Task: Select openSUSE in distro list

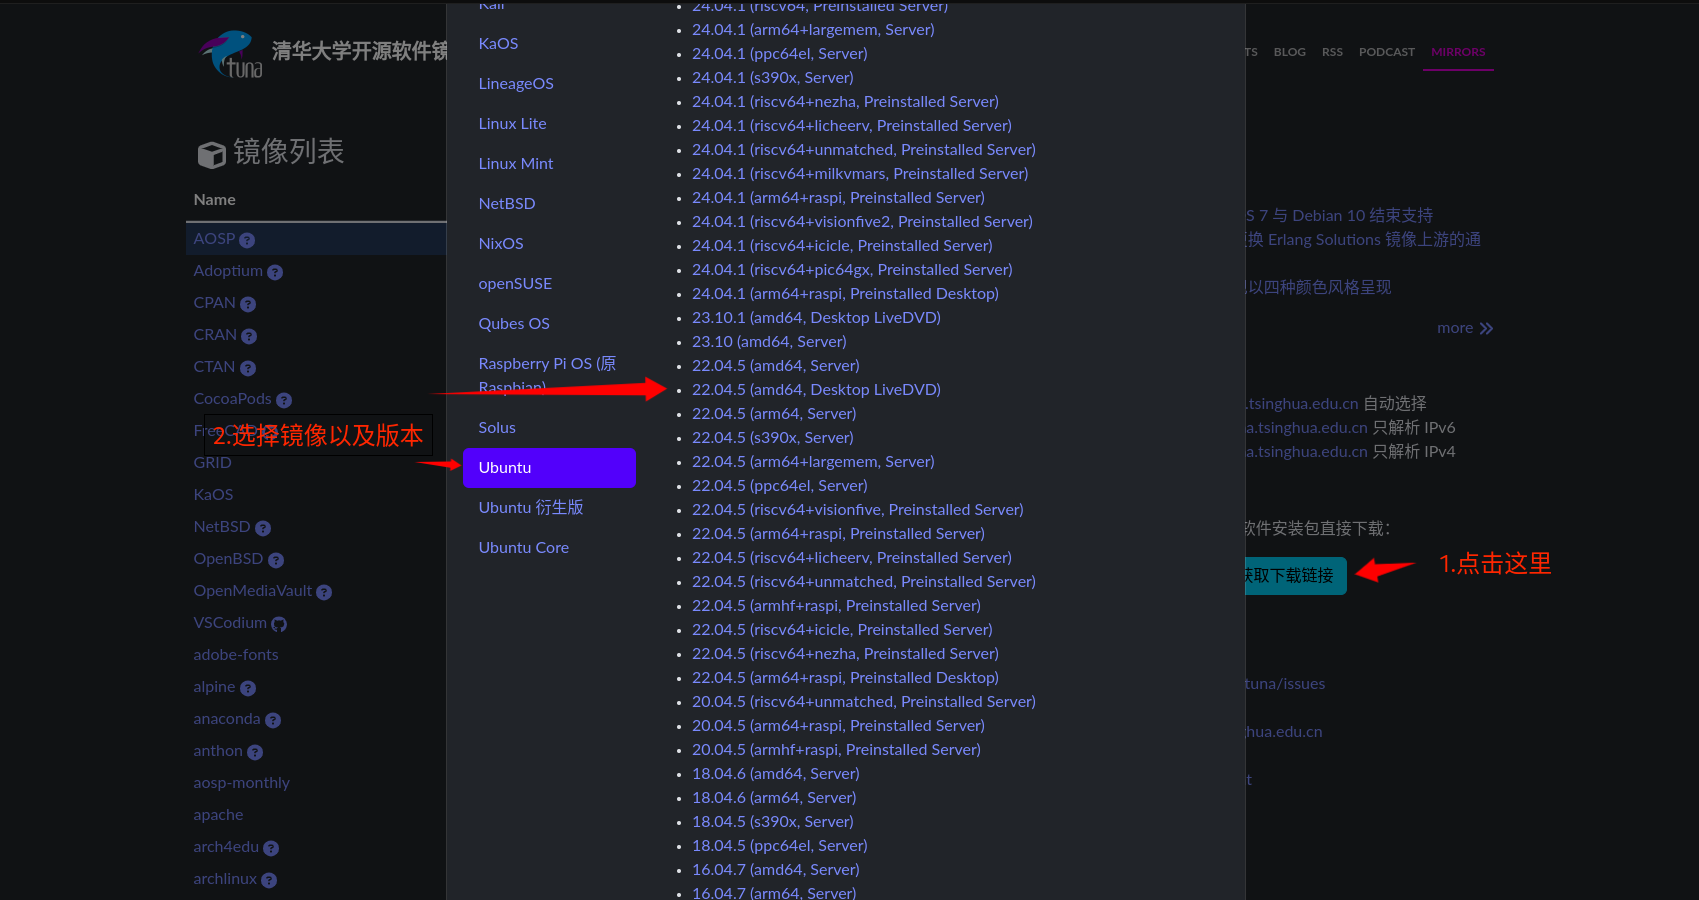Action: pyautogui.click(x=549, y=284)
